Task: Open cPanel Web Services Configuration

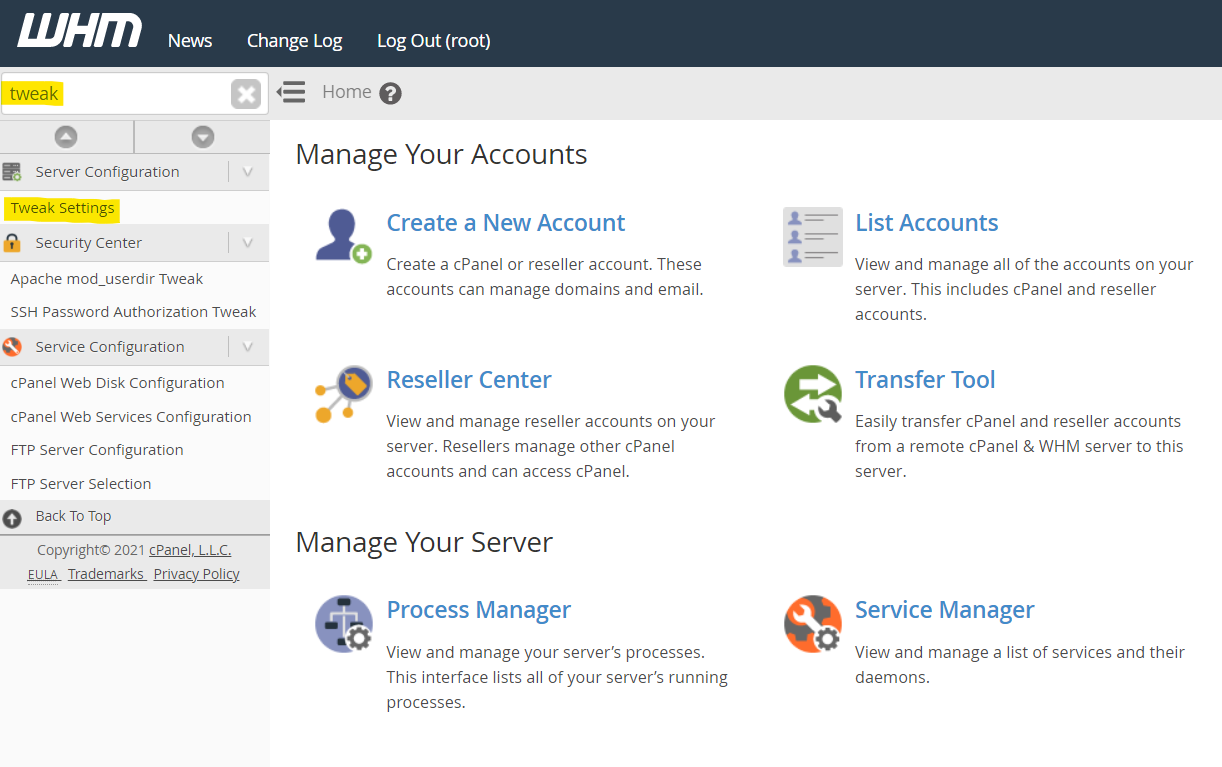Action: pyautogui.click(x=131, y=417)
